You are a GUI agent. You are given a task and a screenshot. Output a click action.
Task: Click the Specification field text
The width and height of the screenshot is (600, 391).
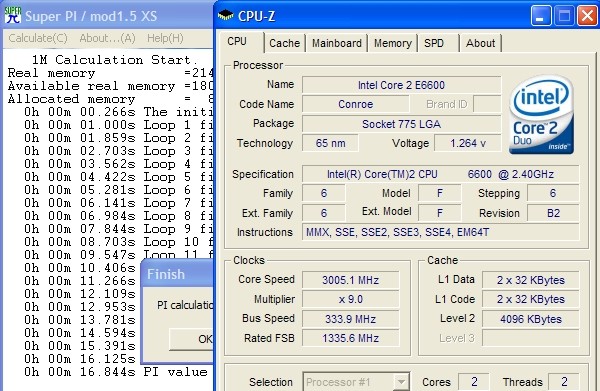[x=440, y=174]
